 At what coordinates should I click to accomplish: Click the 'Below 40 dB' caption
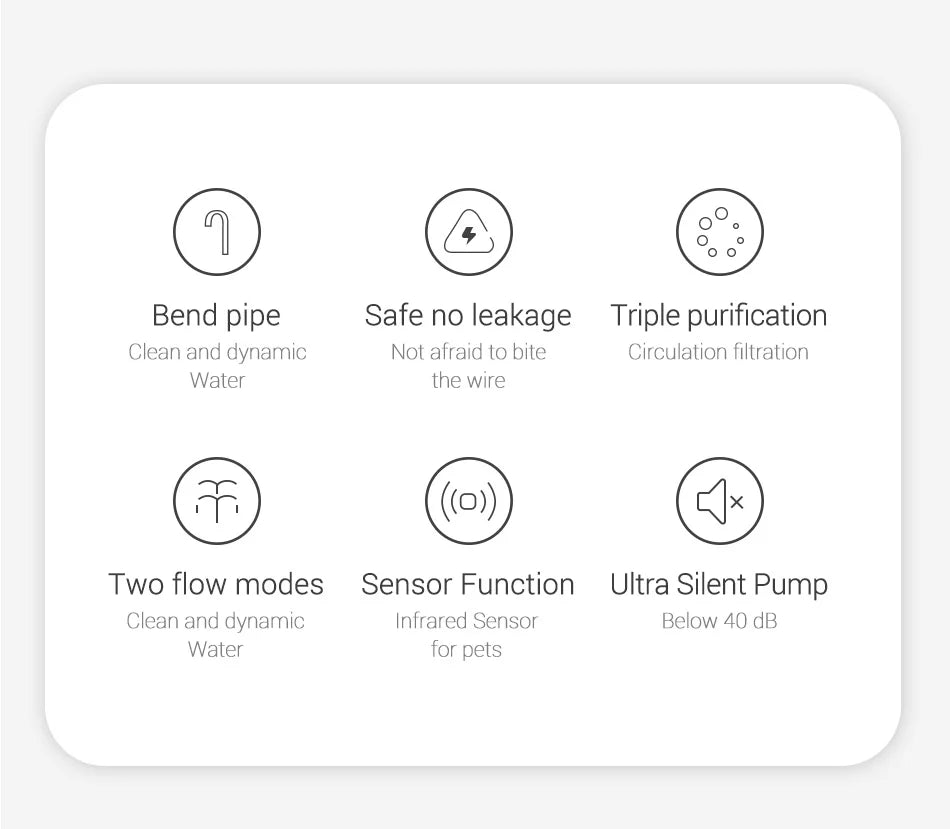(719, 621)
